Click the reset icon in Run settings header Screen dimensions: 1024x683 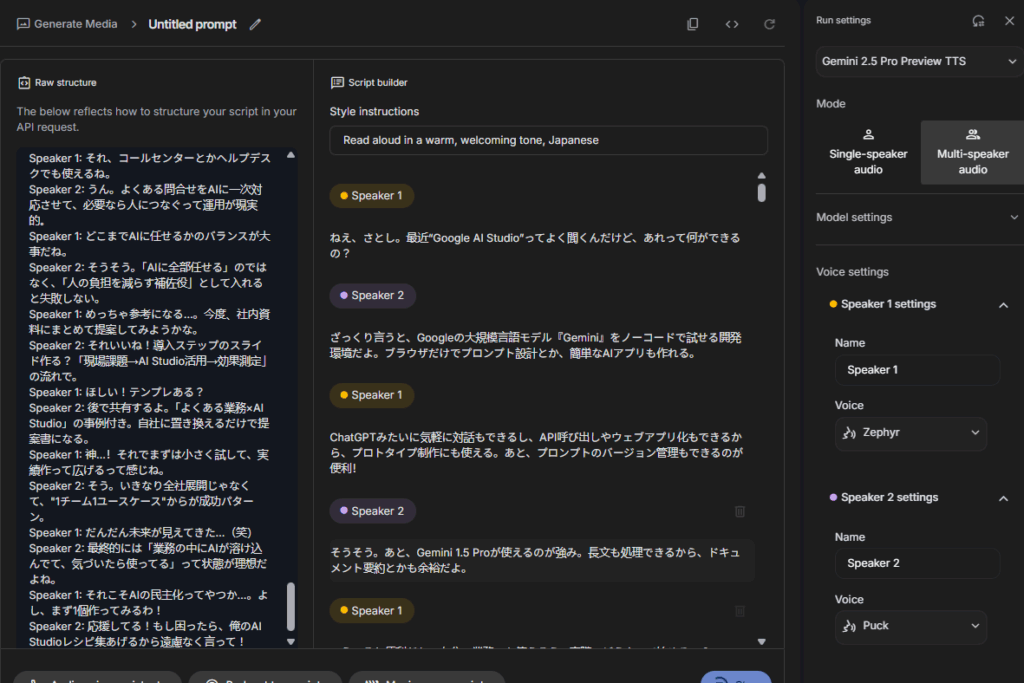978,21
